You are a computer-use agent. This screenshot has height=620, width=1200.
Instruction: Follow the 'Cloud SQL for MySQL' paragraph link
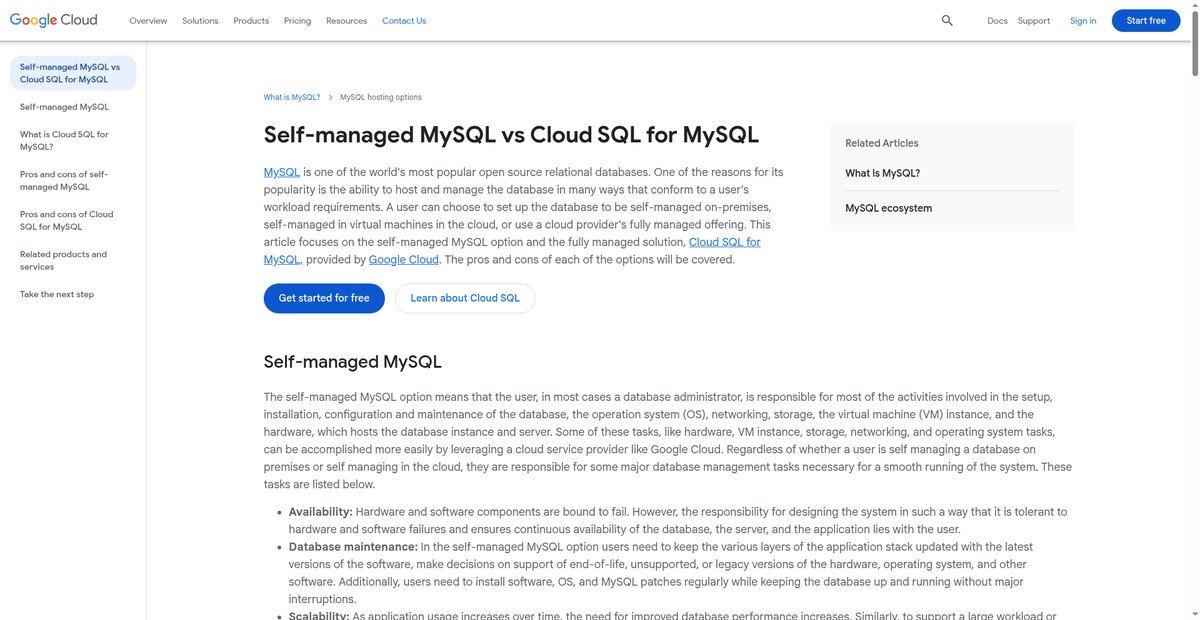click(725, 242)
